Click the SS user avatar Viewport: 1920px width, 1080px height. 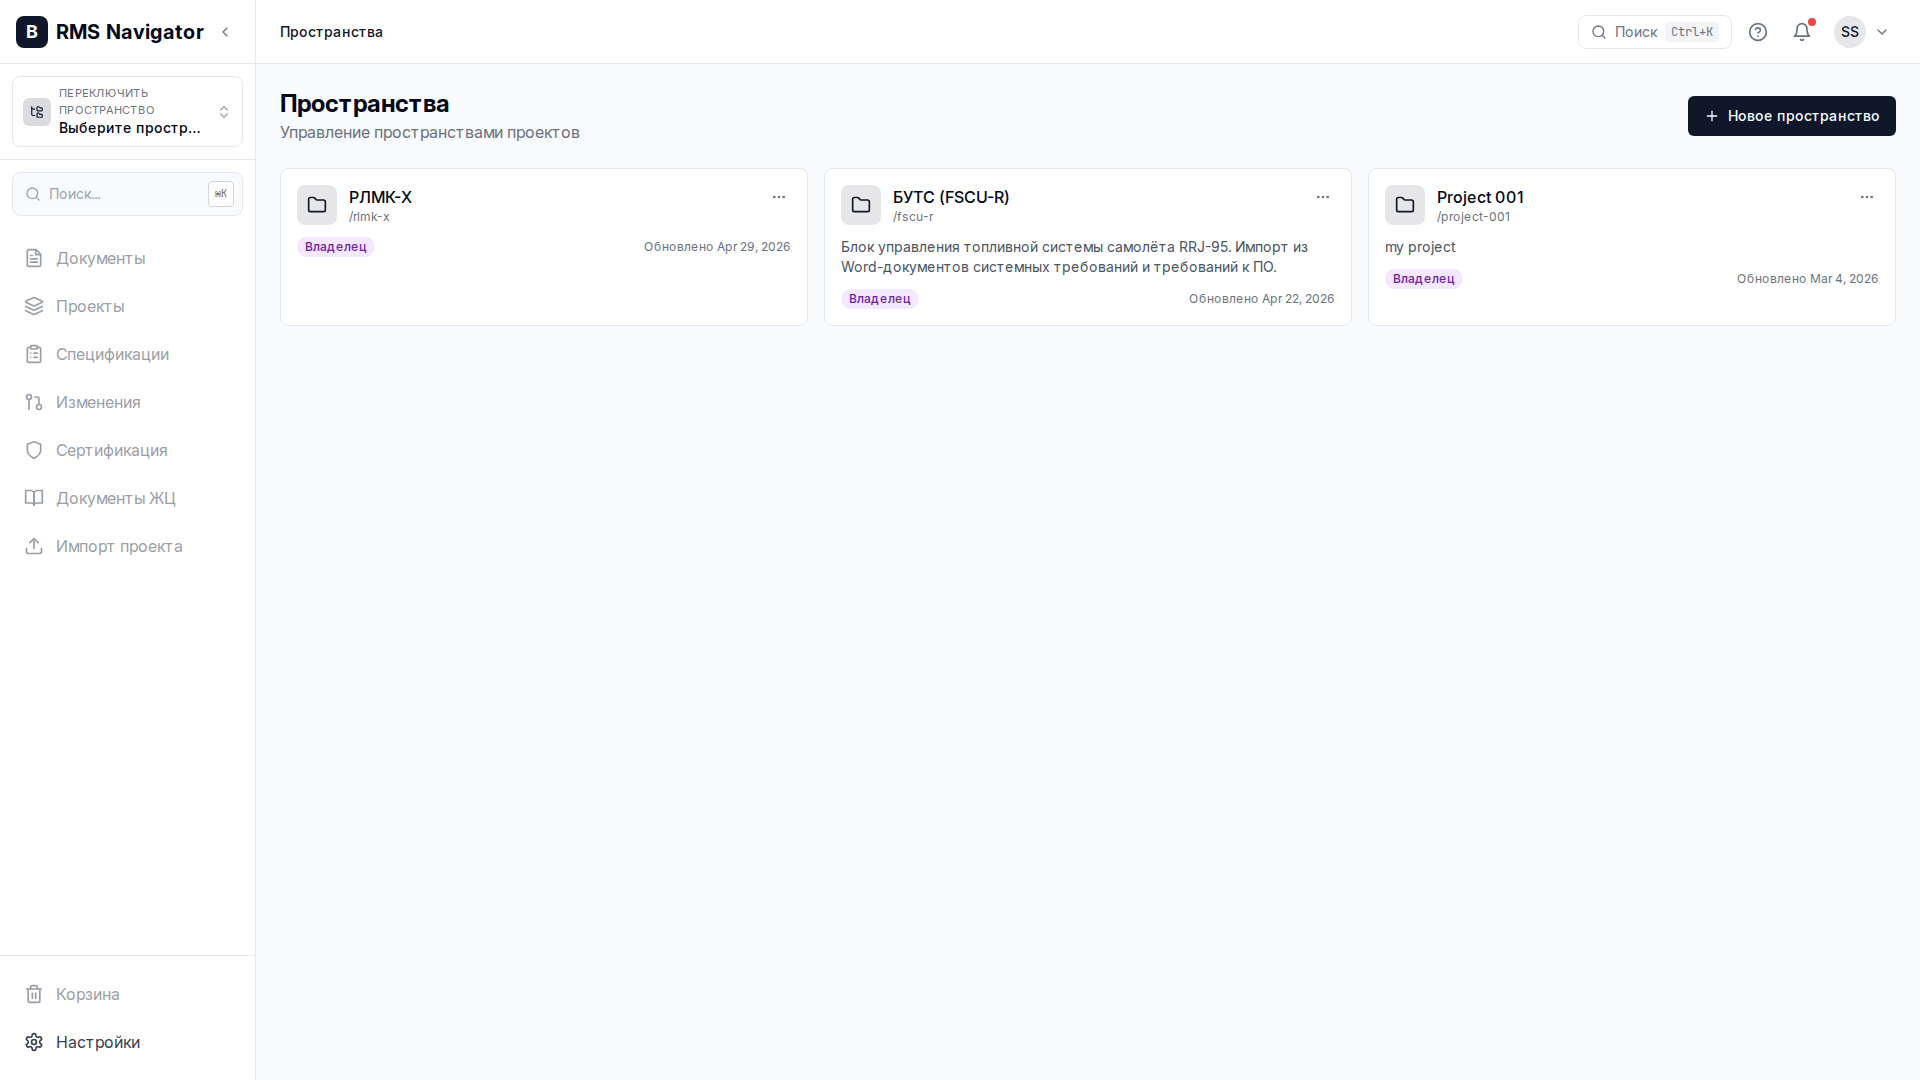tap(1850, 32)
